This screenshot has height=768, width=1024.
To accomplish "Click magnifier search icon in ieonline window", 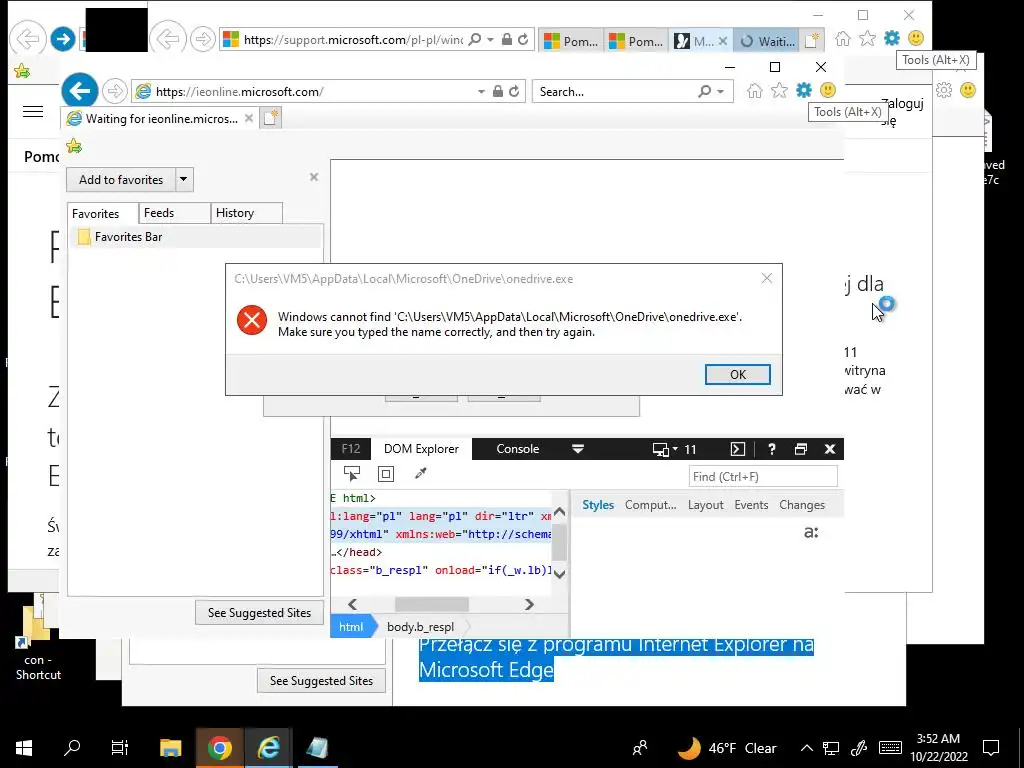I will click(x=704, y=91).
